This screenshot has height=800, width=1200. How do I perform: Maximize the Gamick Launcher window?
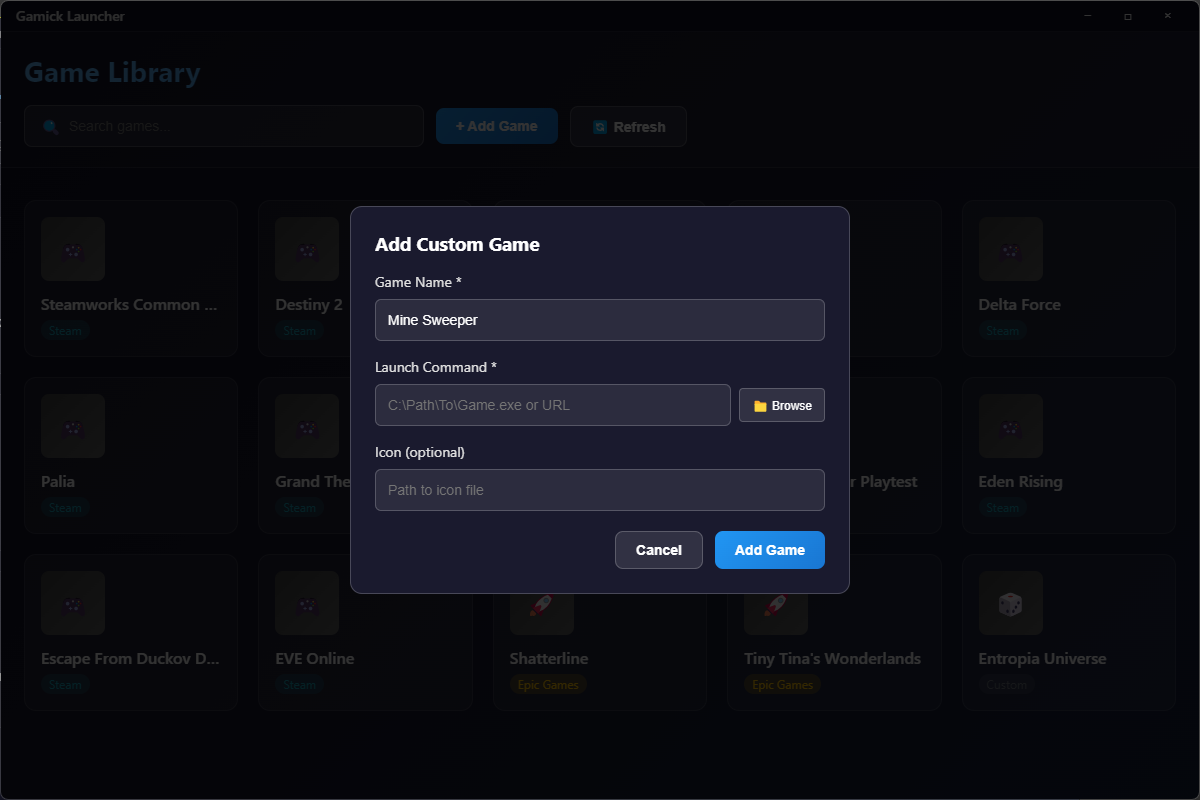tap(1127, 16)
